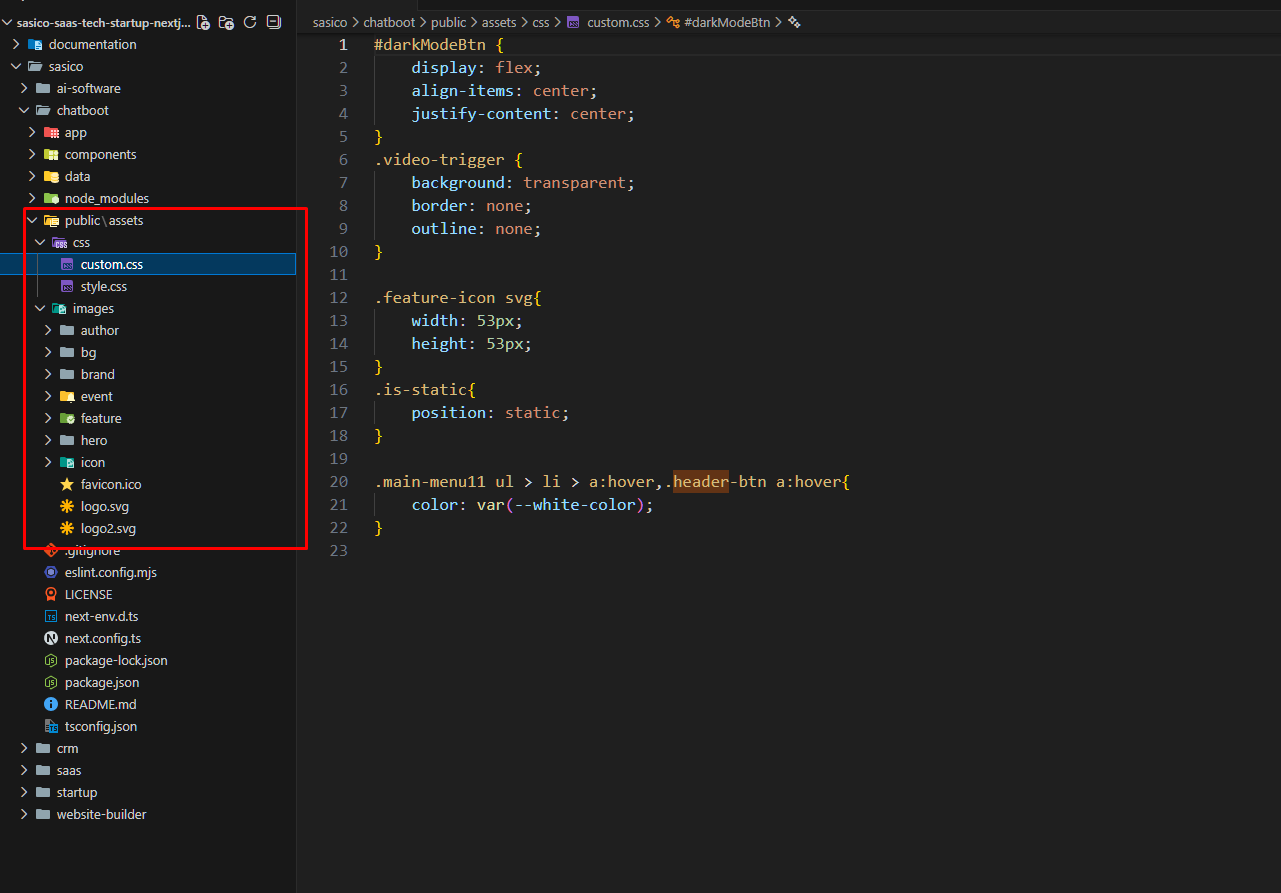Screen dimensions: 1281x893
Task: Select custom.css in the file tree
Action: coord(148,264)
